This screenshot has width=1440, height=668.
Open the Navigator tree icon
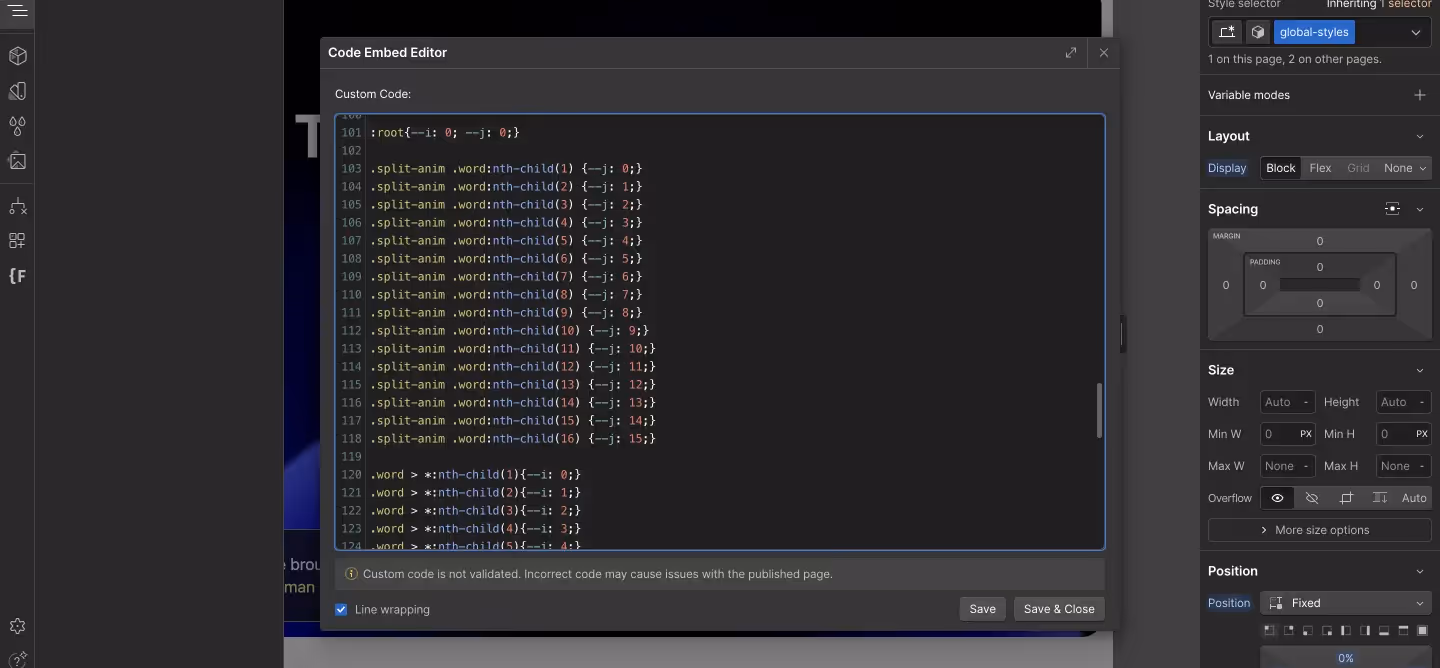coord(16,206)
